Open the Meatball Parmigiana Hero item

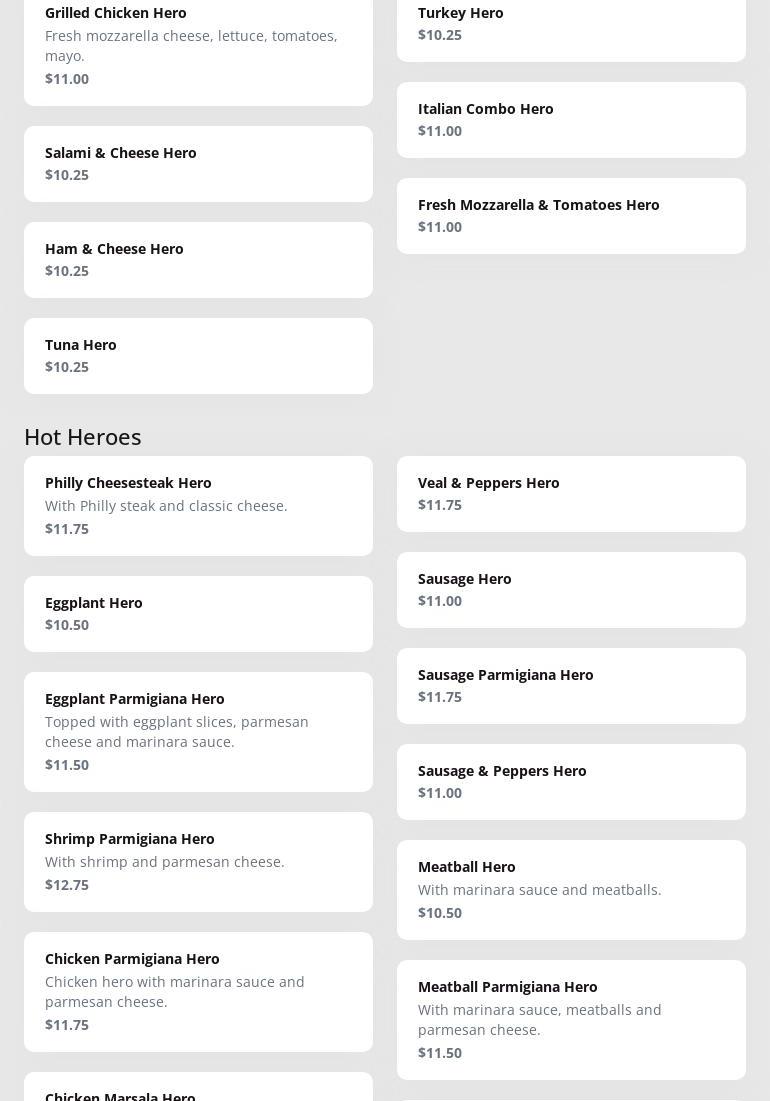tap(571, 1020)
